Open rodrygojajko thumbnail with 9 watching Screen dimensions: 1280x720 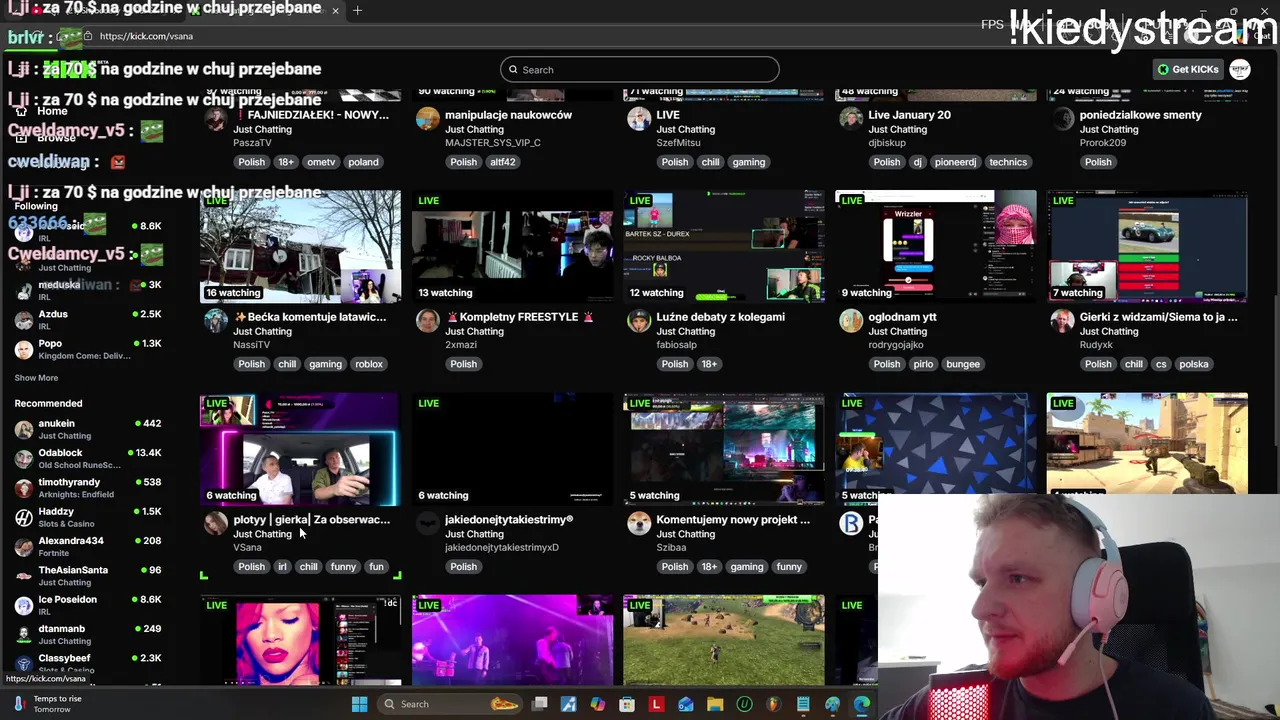[x=935, y=246]
